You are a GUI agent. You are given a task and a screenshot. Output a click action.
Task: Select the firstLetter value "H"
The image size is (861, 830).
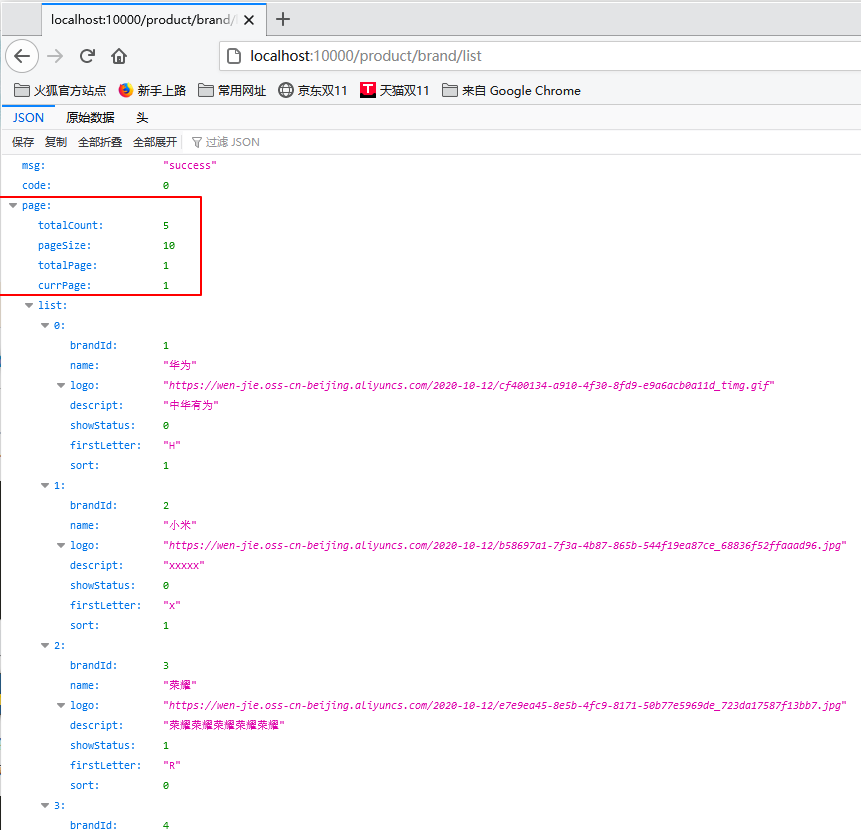point(171,445)
